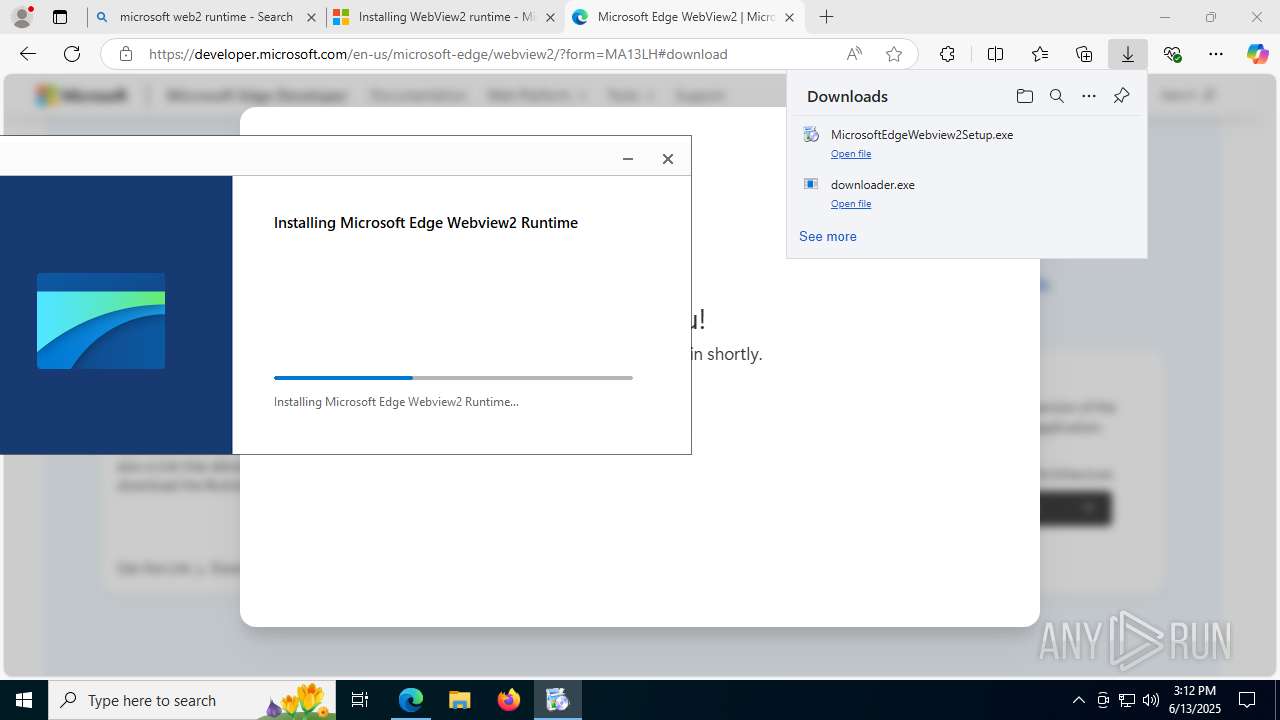Minimize the WebView2 installer dialog
The width and height of the screenshot is (1280, 720).
click(628, 159)
